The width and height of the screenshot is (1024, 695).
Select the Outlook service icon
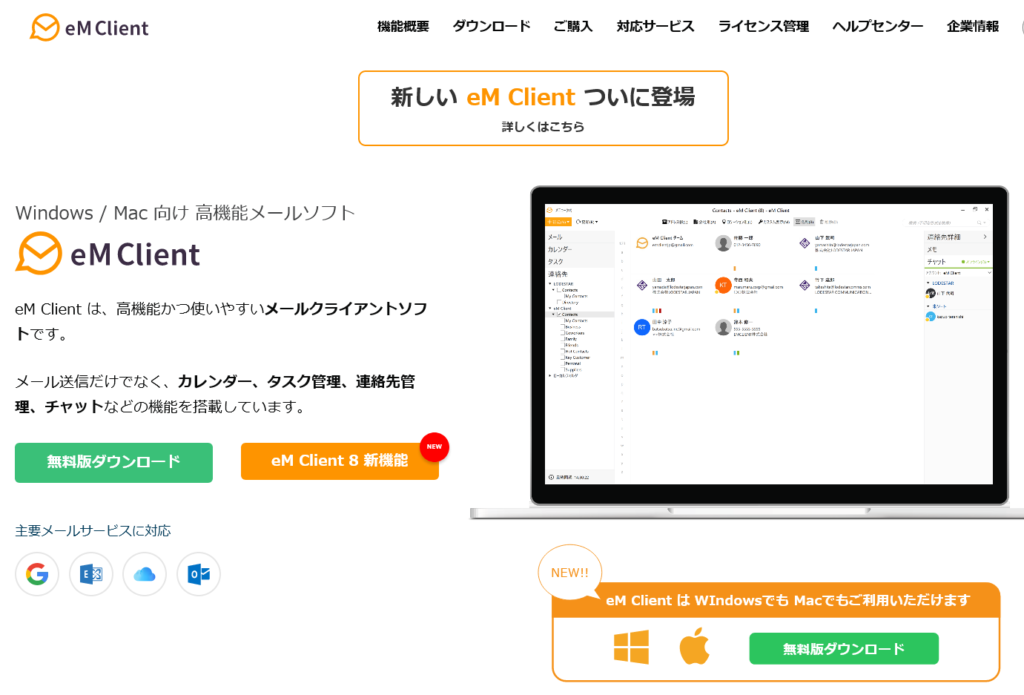click(197, 574)
